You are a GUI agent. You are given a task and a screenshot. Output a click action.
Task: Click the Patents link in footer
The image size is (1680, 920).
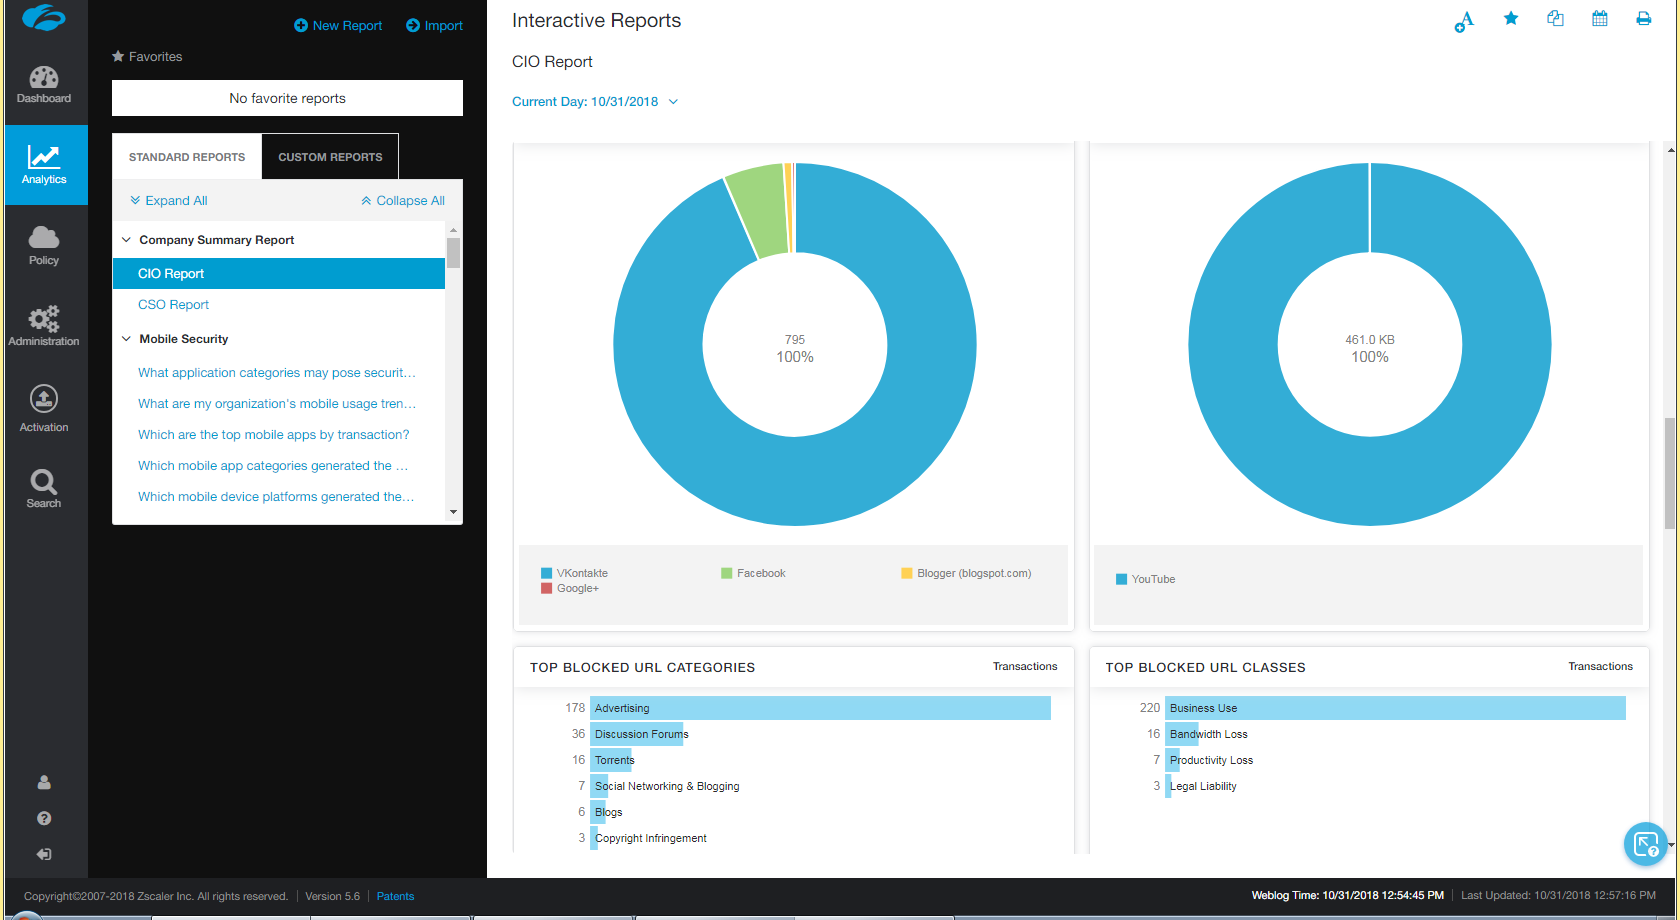point(395,896)
